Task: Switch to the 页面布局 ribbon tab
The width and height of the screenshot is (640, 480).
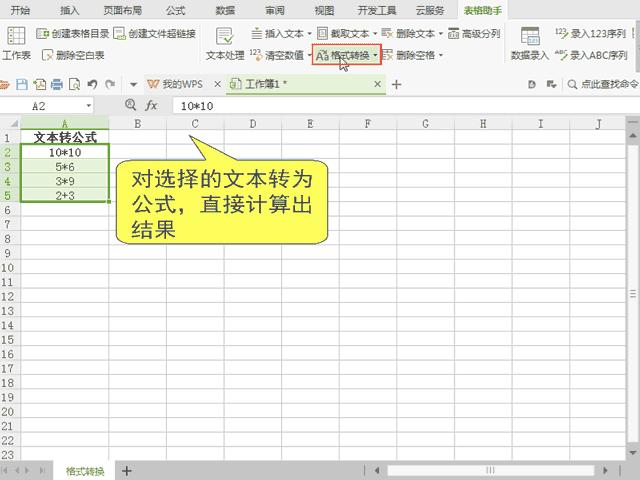Action: pyautogui.click(x=122, y=10)
